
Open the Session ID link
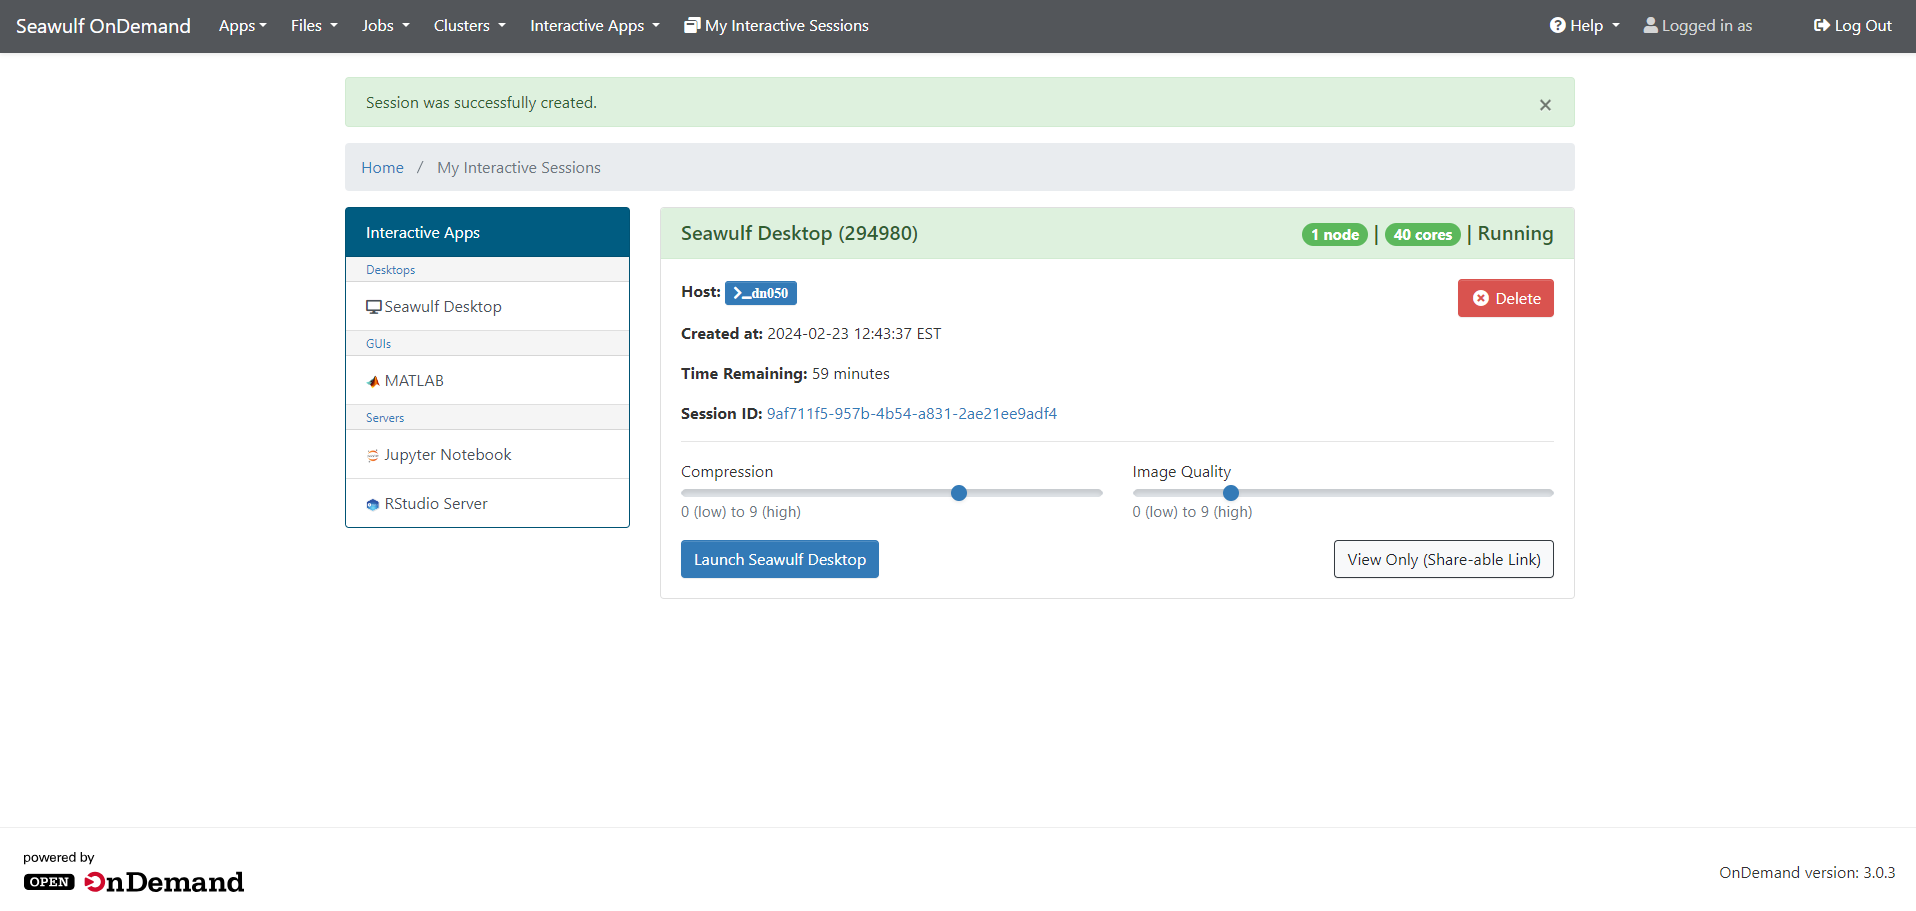click(x=912, y=414)
